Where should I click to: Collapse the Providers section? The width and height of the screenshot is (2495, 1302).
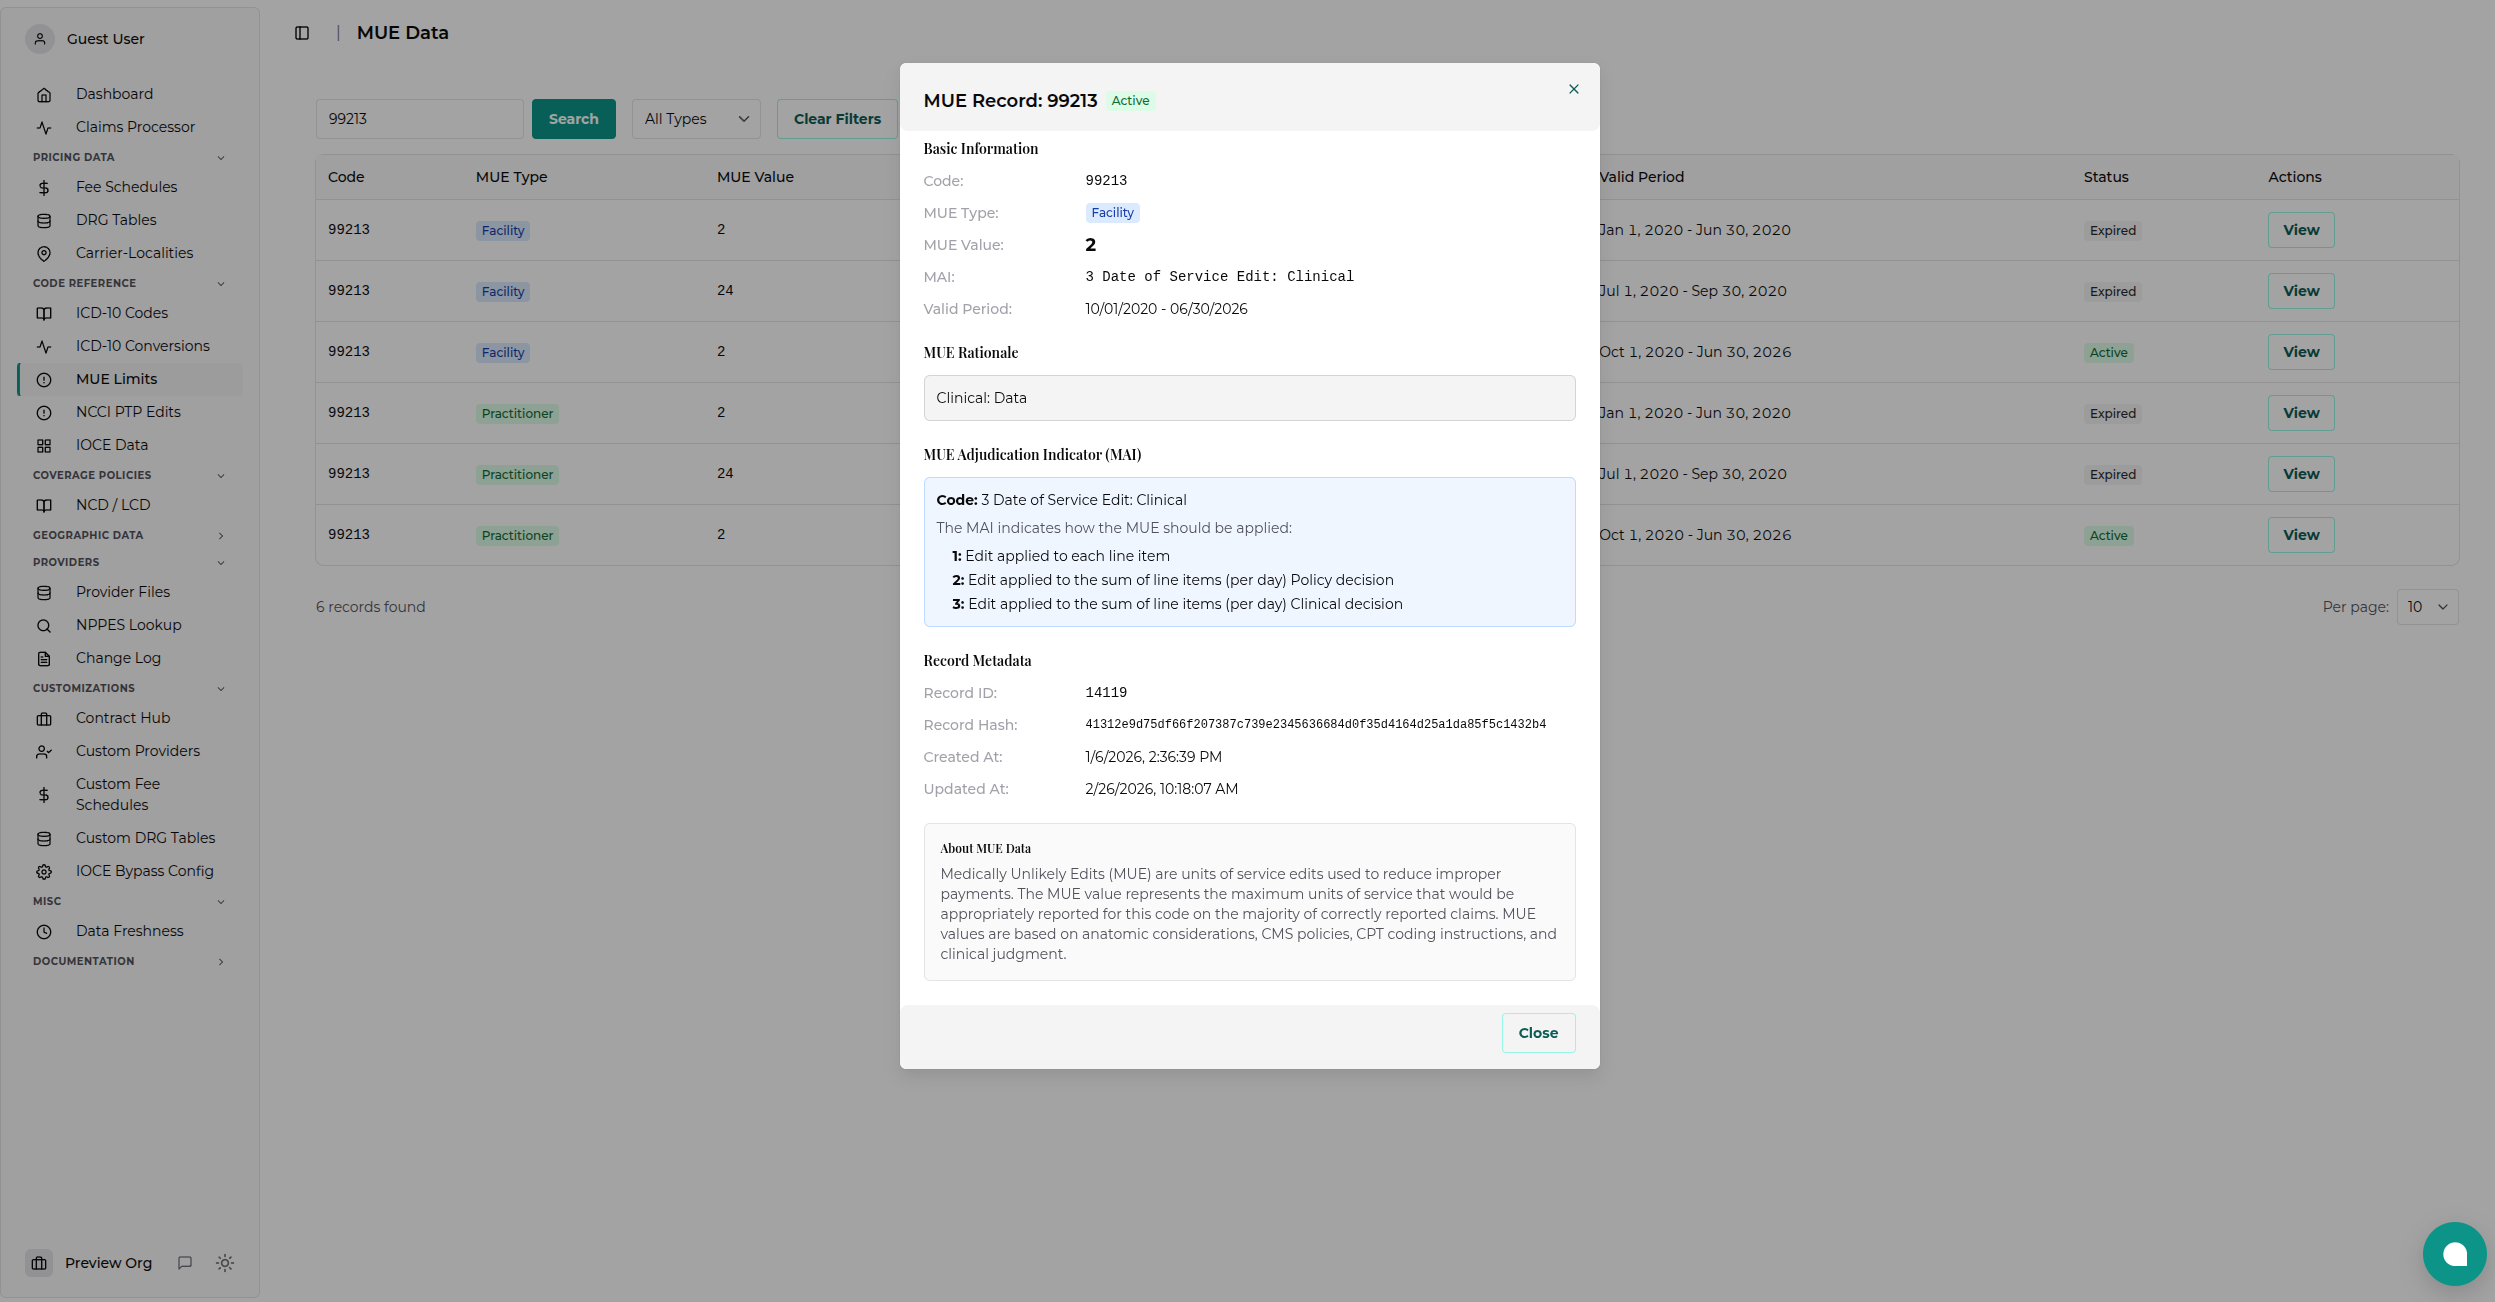(128, 562)
